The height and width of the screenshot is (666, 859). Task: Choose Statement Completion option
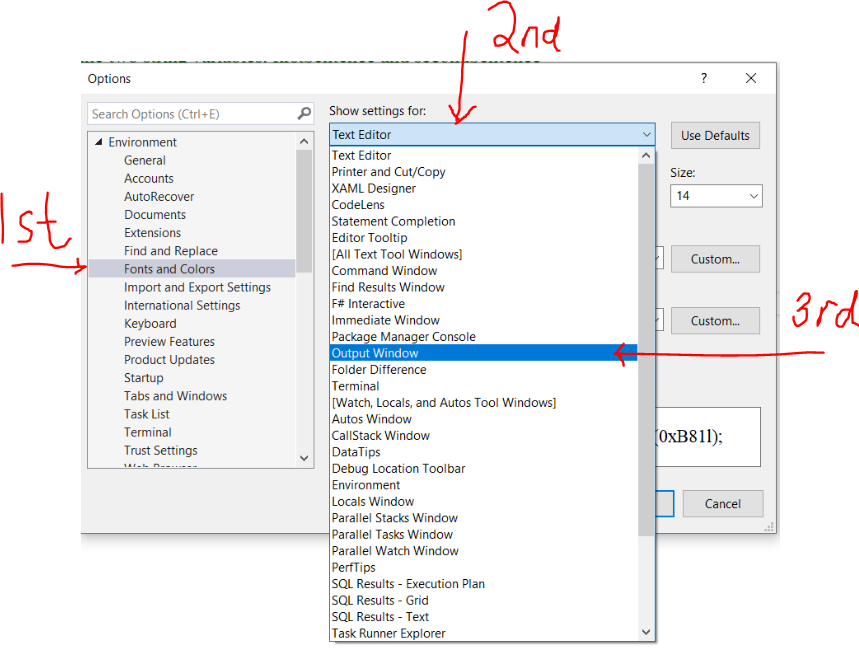[484, 221]
